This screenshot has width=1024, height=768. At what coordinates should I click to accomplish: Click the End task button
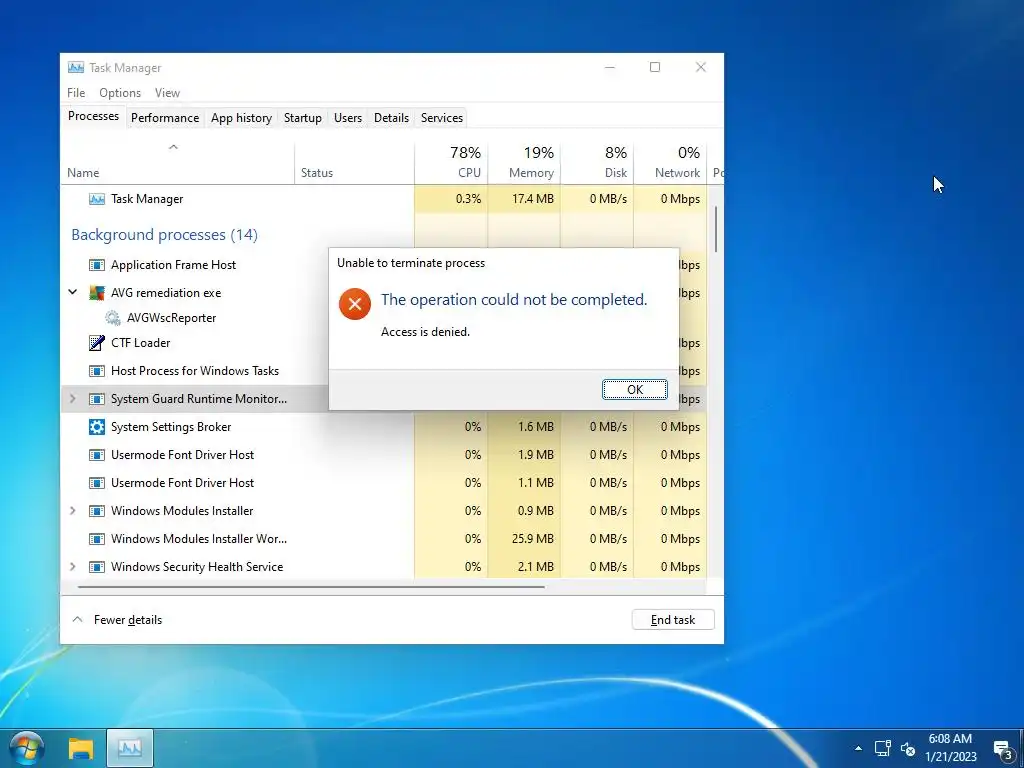click(x=673, y=620)
